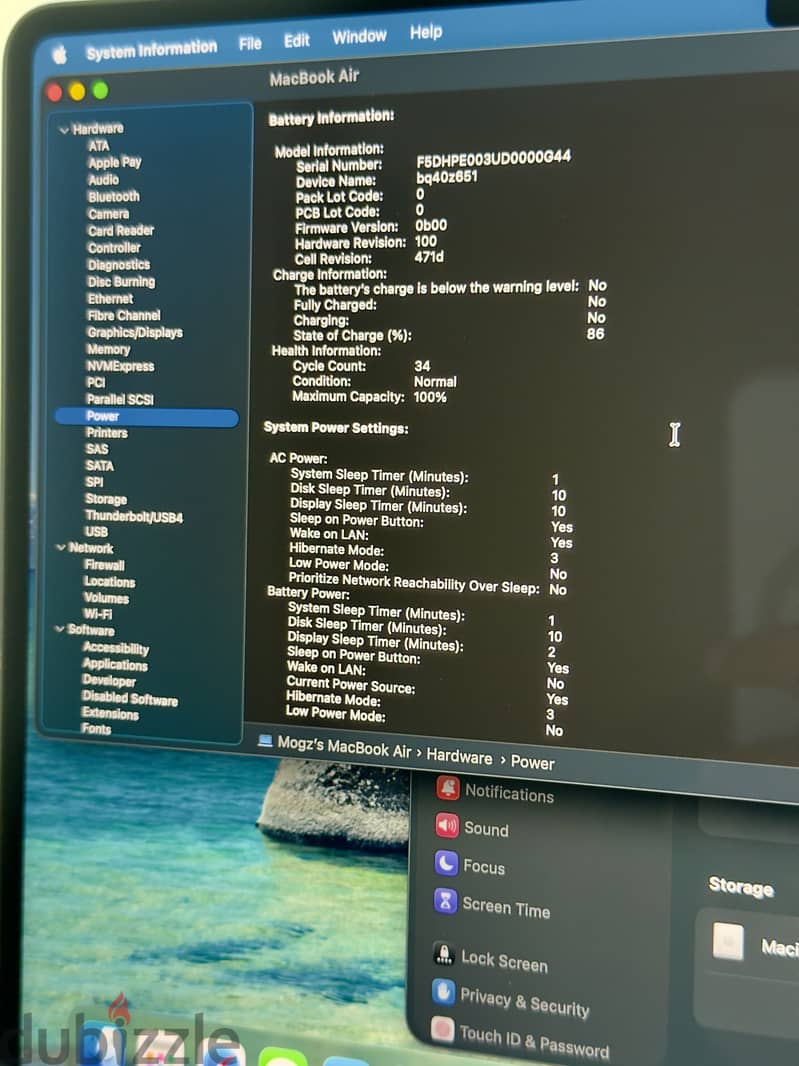Open the Help menu
This screenshot has height=1066, width=799.
426,32
